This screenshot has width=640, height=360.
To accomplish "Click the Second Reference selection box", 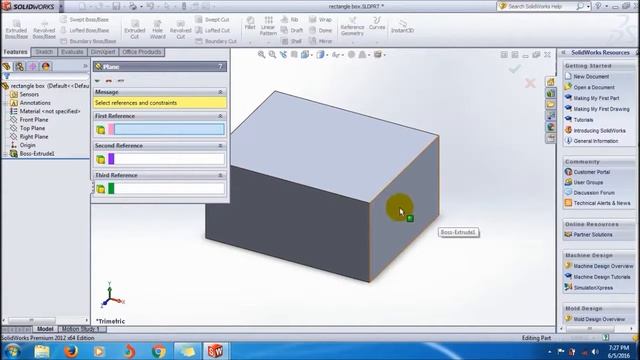I will pyautogui.click(x=169, y=159).
